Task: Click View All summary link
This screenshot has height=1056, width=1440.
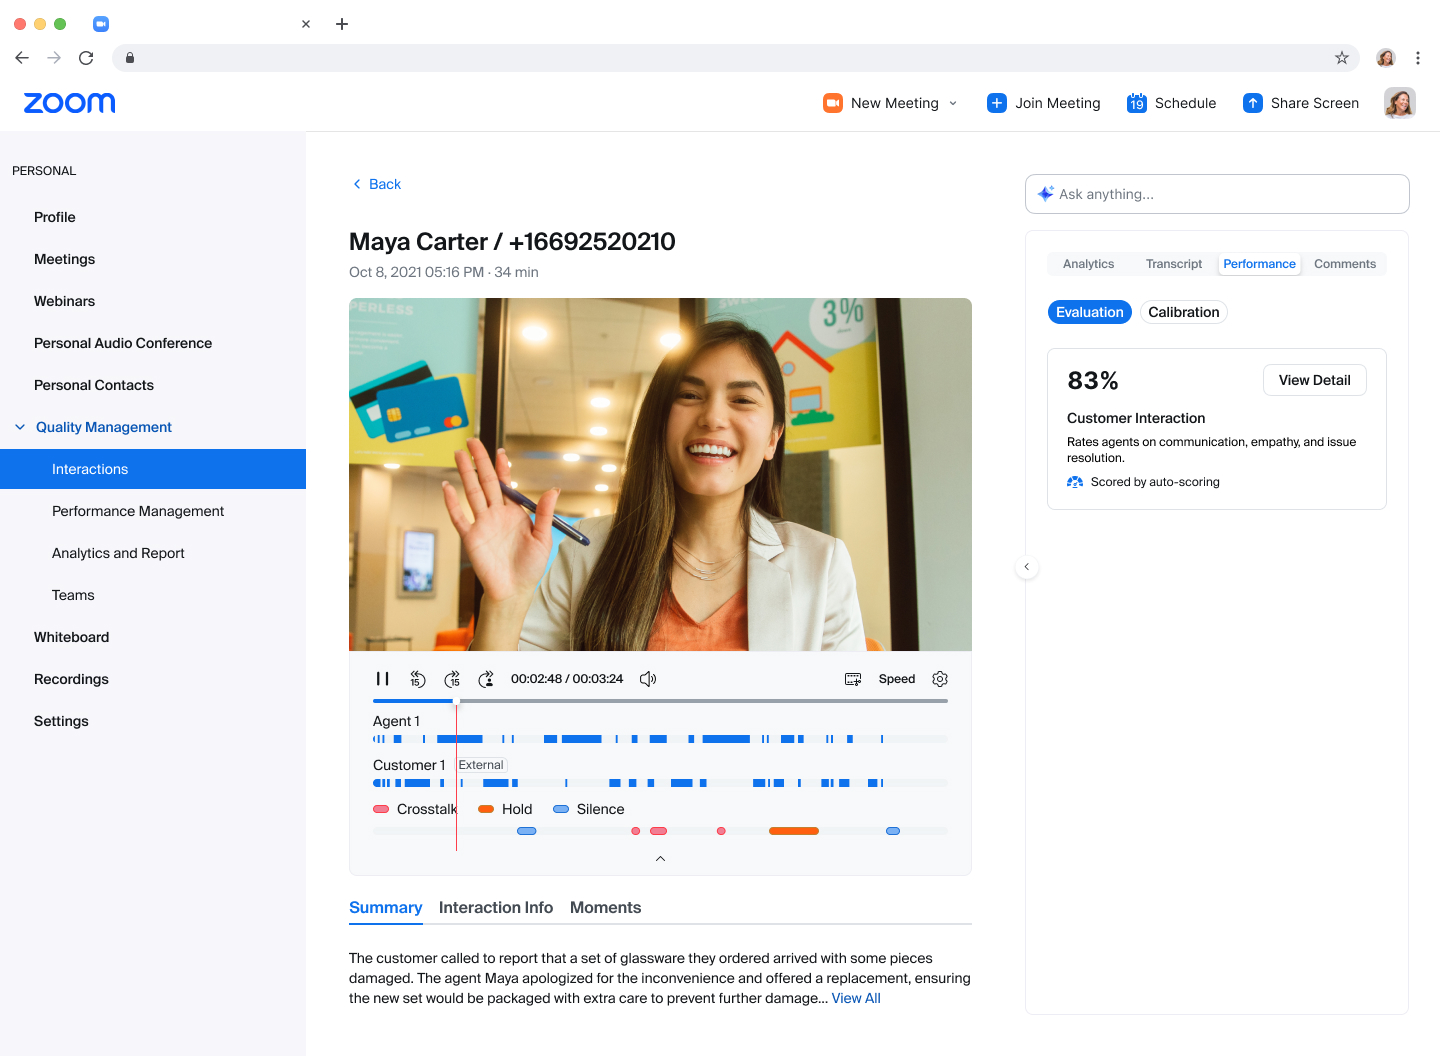Action: pyautogui.click(x=856, y=998)
